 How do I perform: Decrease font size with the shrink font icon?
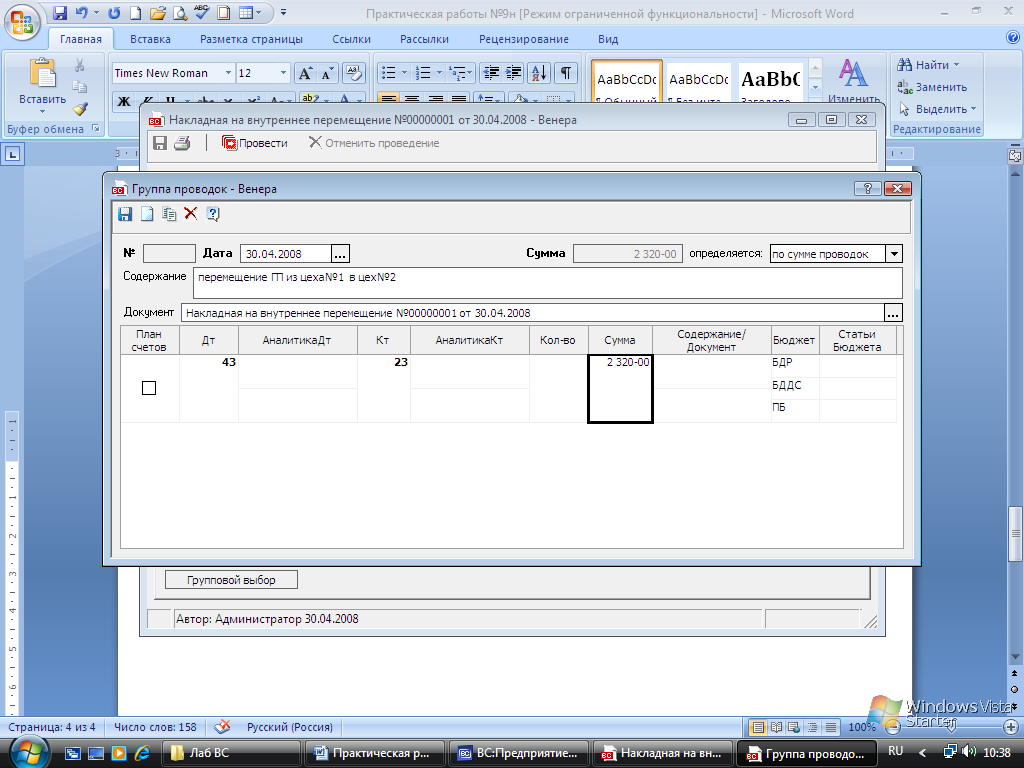(327, 73)
